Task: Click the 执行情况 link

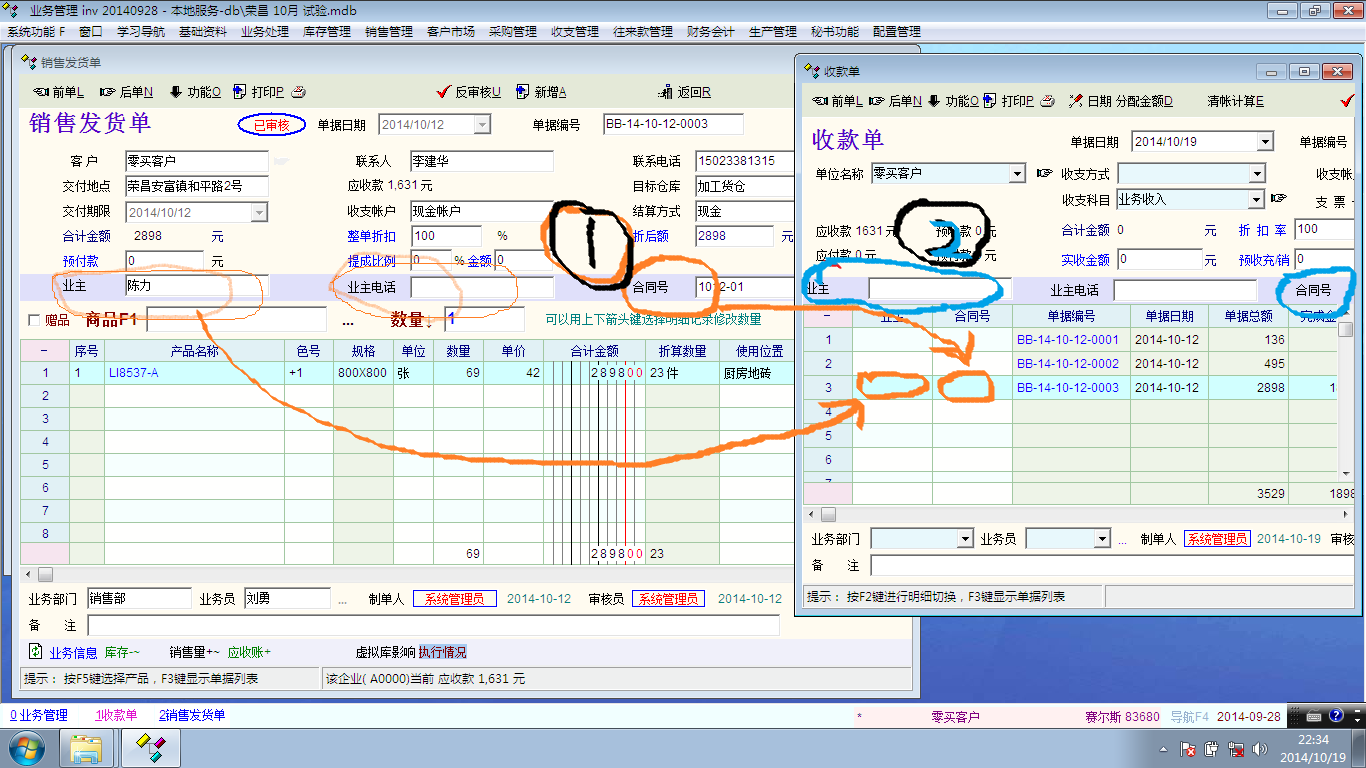Action: (442, 652)
